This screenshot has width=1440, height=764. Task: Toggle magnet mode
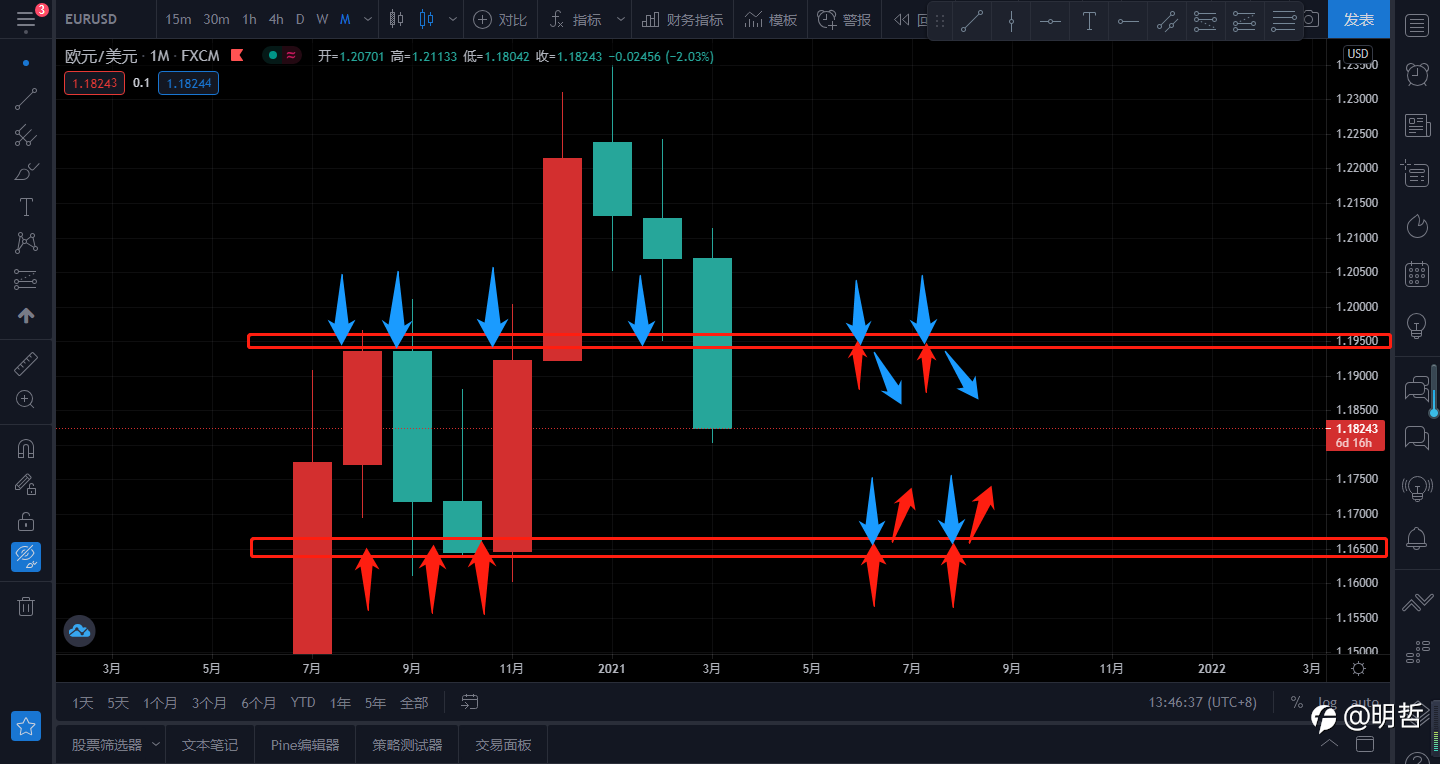point(26,449)
